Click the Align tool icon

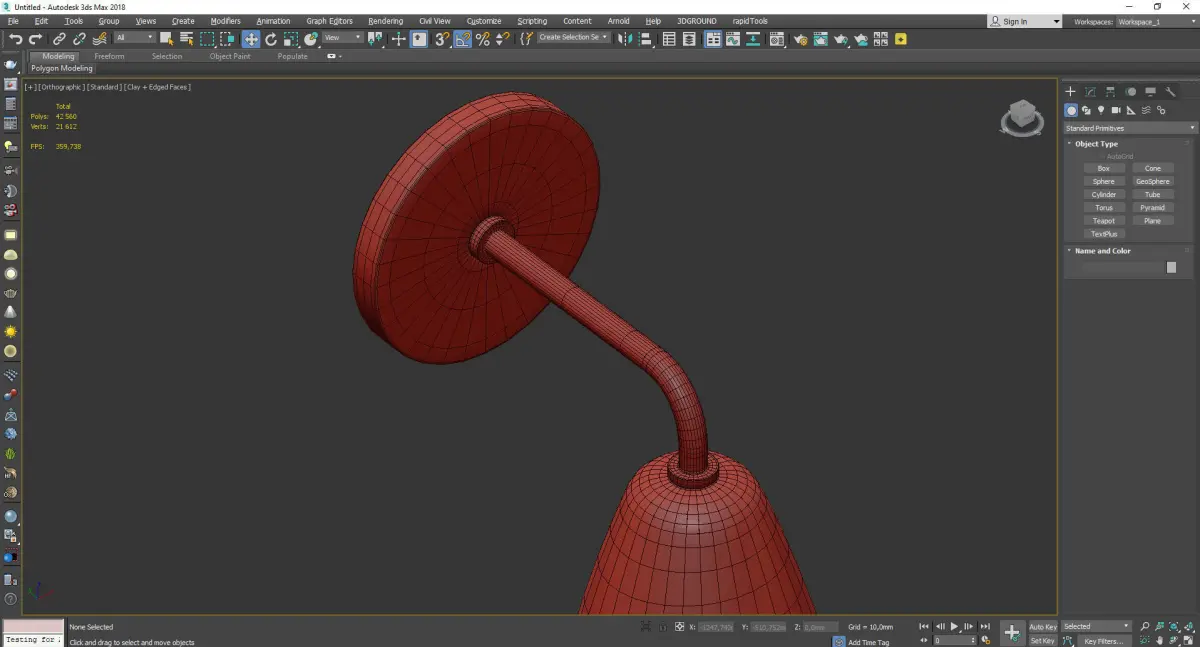pyautogui.click(x=644, y=39)
